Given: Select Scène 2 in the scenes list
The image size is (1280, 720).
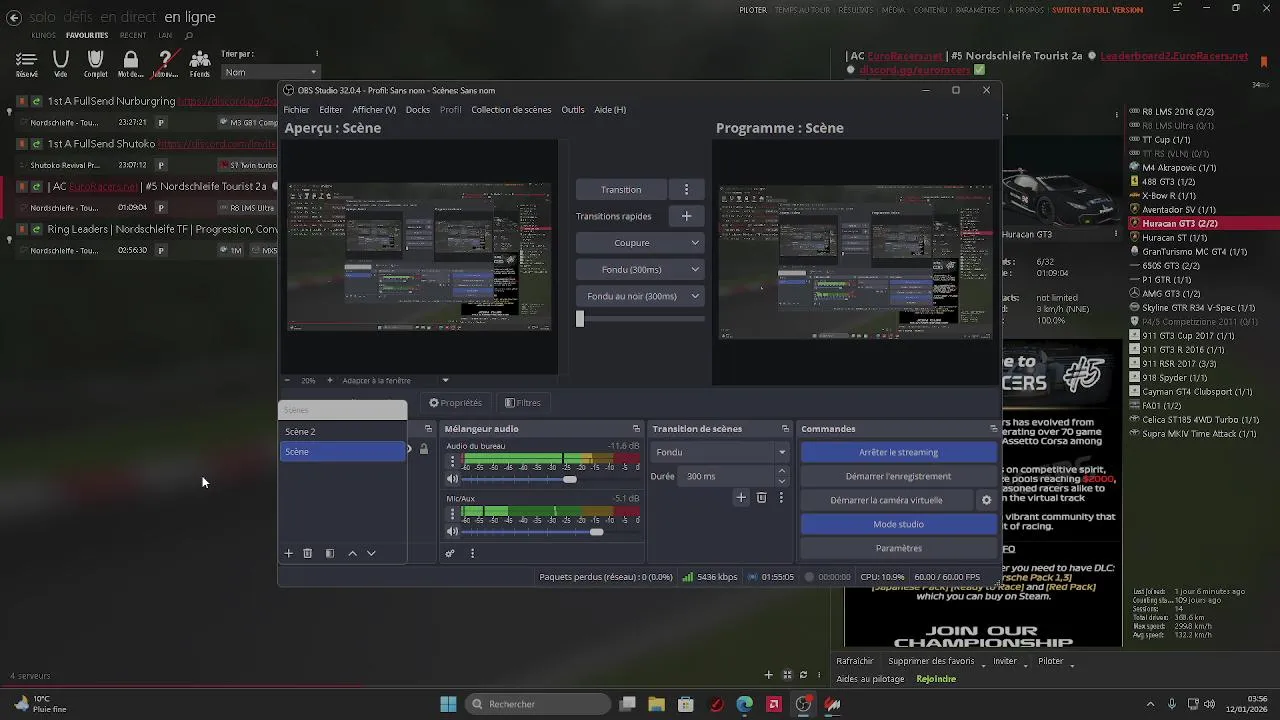Looking at the screenshot, I should coord(343,432).
